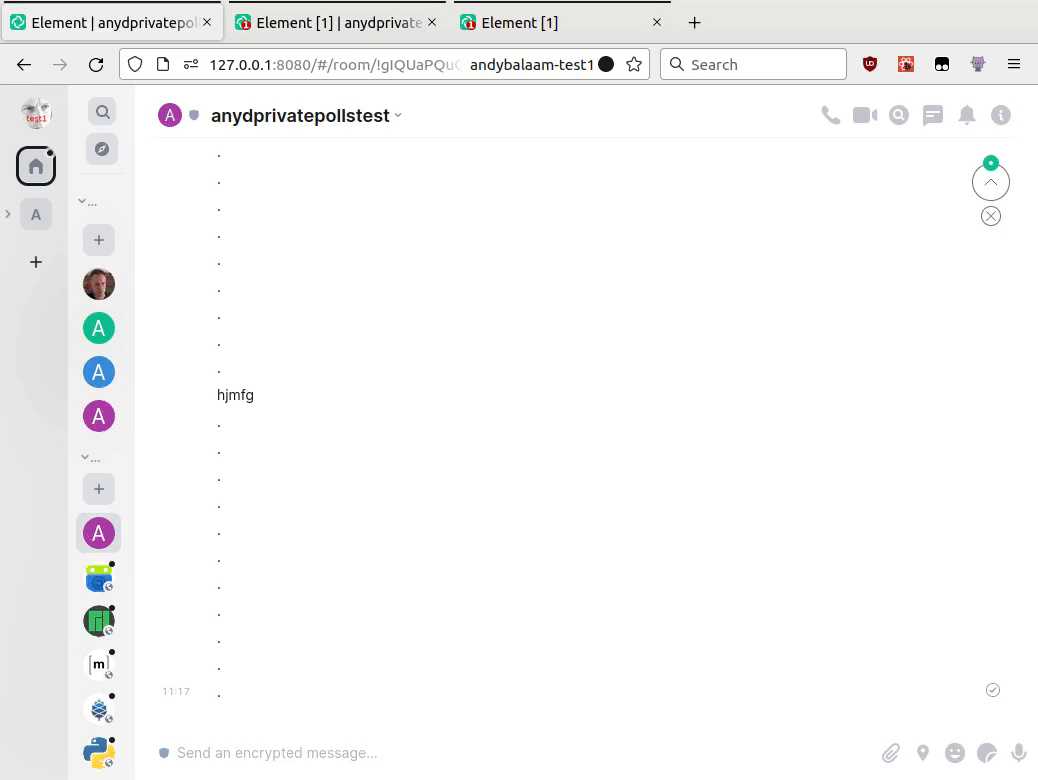
Task: Click the browser Search box
Action: (x=753, y=64)
